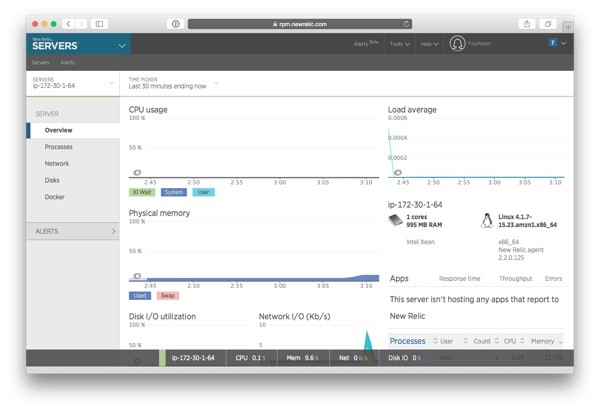Click the Errors column header
The height and width of the screenshot is (411, 600).
point(553,279)
